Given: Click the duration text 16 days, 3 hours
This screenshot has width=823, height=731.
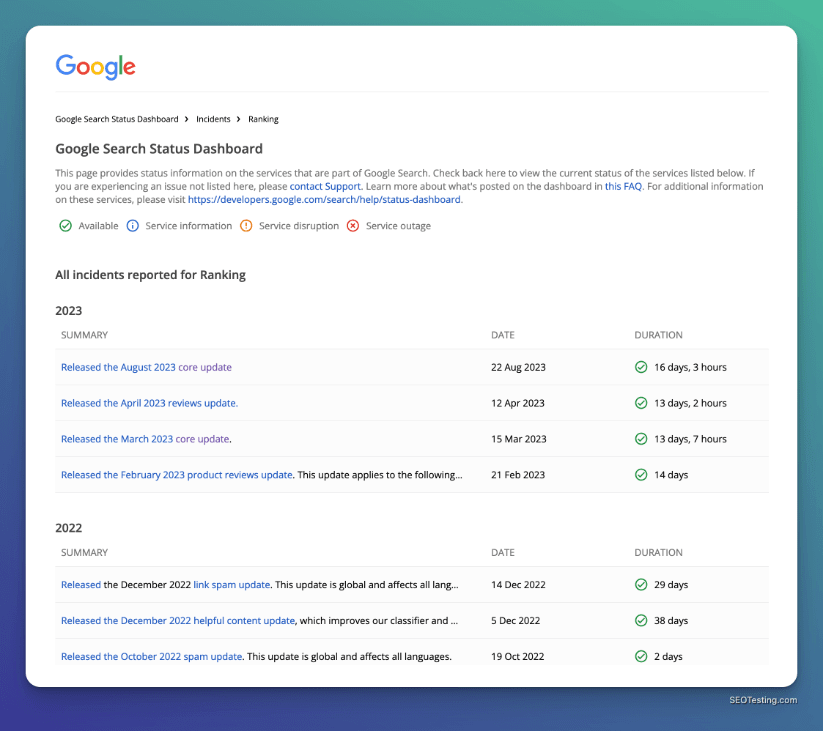Looking at the screenshot, I should 690,367.
